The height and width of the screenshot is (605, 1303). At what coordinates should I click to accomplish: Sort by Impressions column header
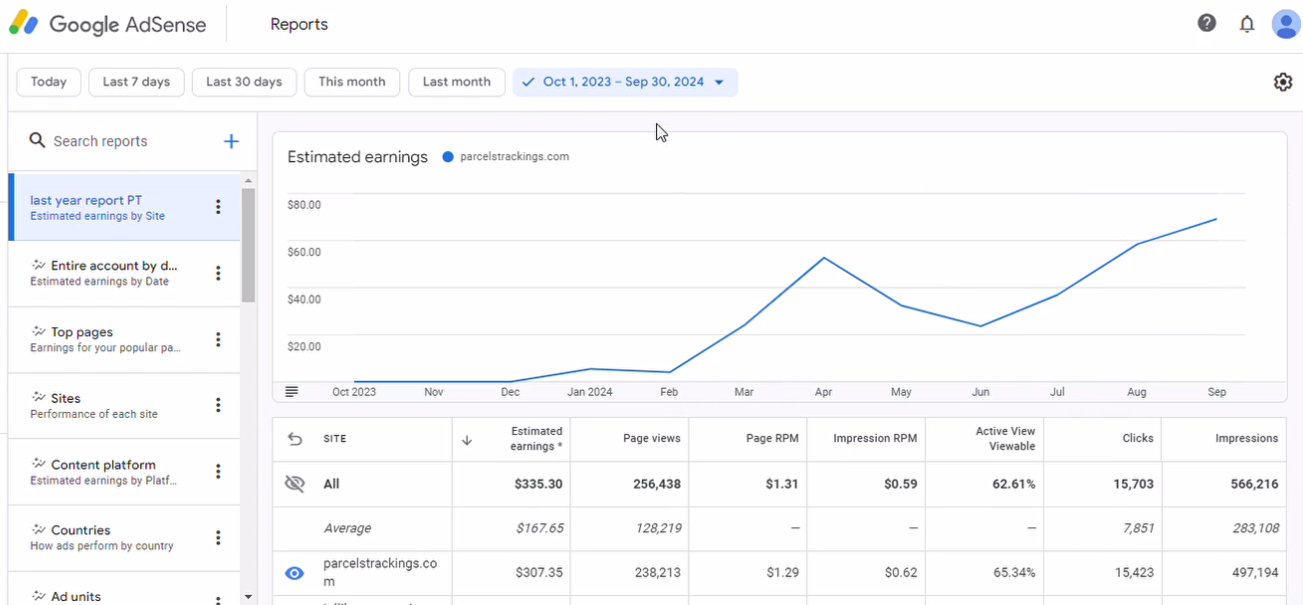pos(1246,438)
